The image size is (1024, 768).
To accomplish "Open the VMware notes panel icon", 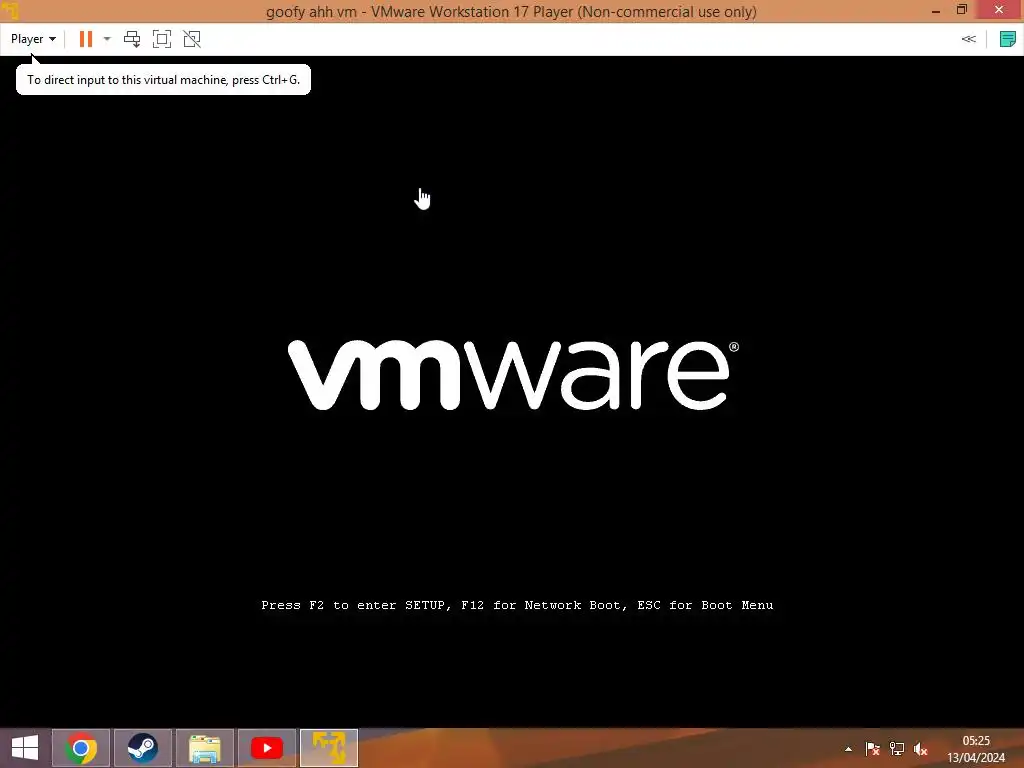I will click(x=1007, y=39).
